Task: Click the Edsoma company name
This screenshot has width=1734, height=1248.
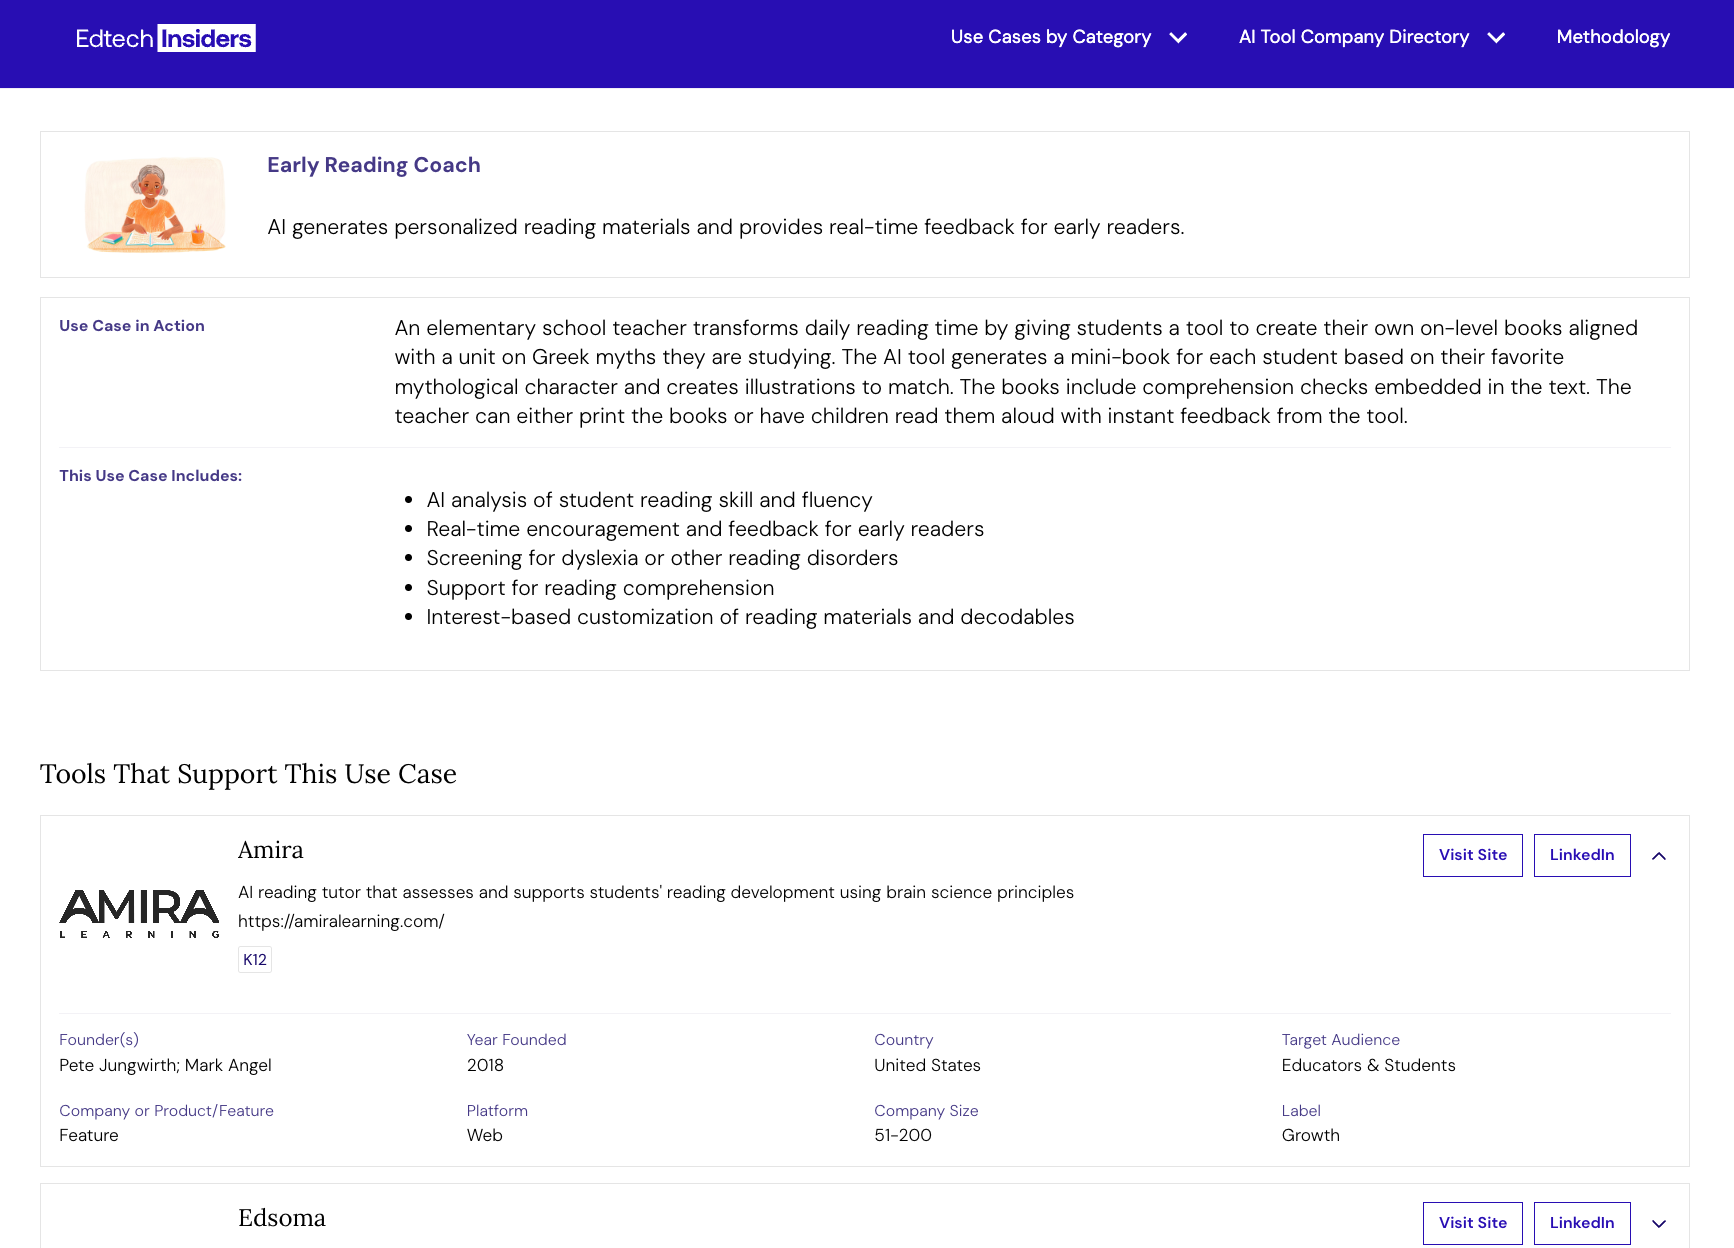Action: 281,1217
